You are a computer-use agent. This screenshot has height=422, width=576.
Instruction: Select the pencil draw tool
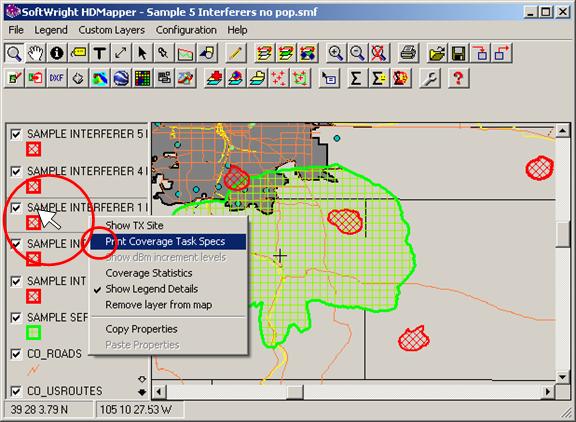[235, 53]
